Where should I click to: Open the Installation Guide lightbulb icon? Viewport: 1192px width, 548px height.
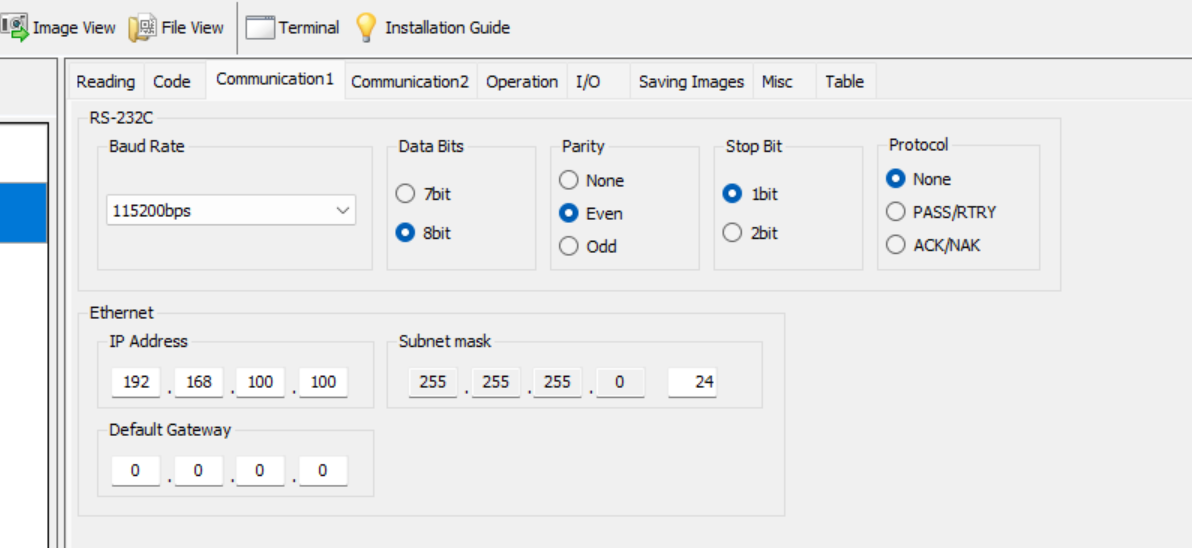coord(366,27)
